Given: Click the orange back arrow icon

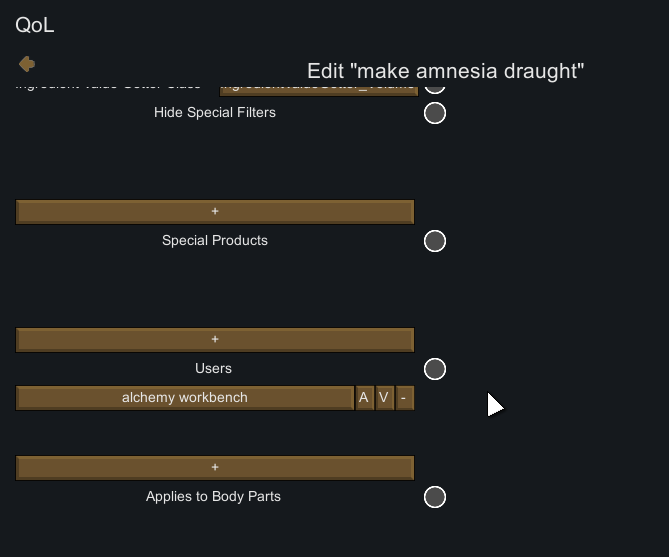Looking at the screenshot, I should tap(27, 64).
